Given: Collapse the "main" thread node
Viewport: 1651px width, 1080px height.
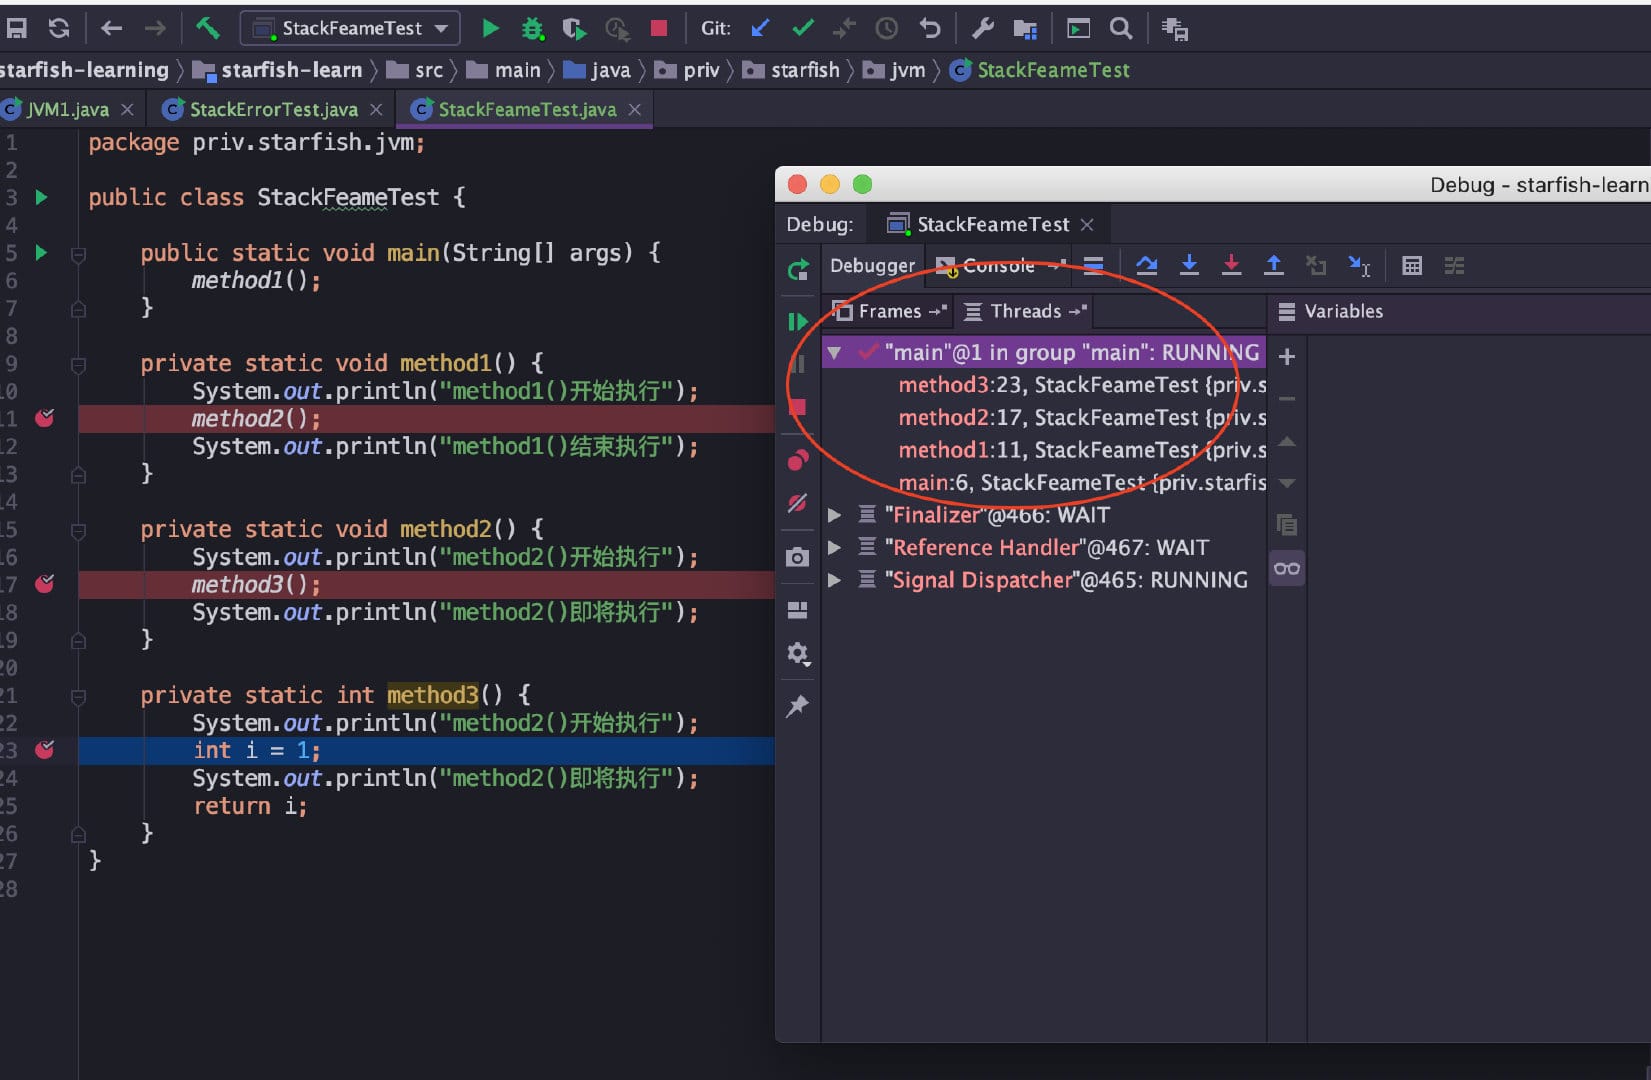Looking at the screenshot, I should tap(834, 353).
